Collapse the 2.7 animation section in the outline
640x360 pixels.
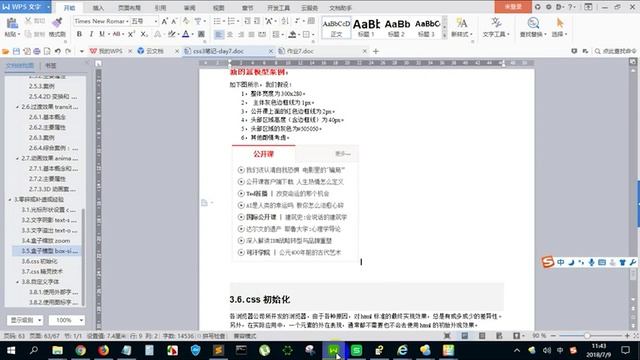tap(18, 158)
